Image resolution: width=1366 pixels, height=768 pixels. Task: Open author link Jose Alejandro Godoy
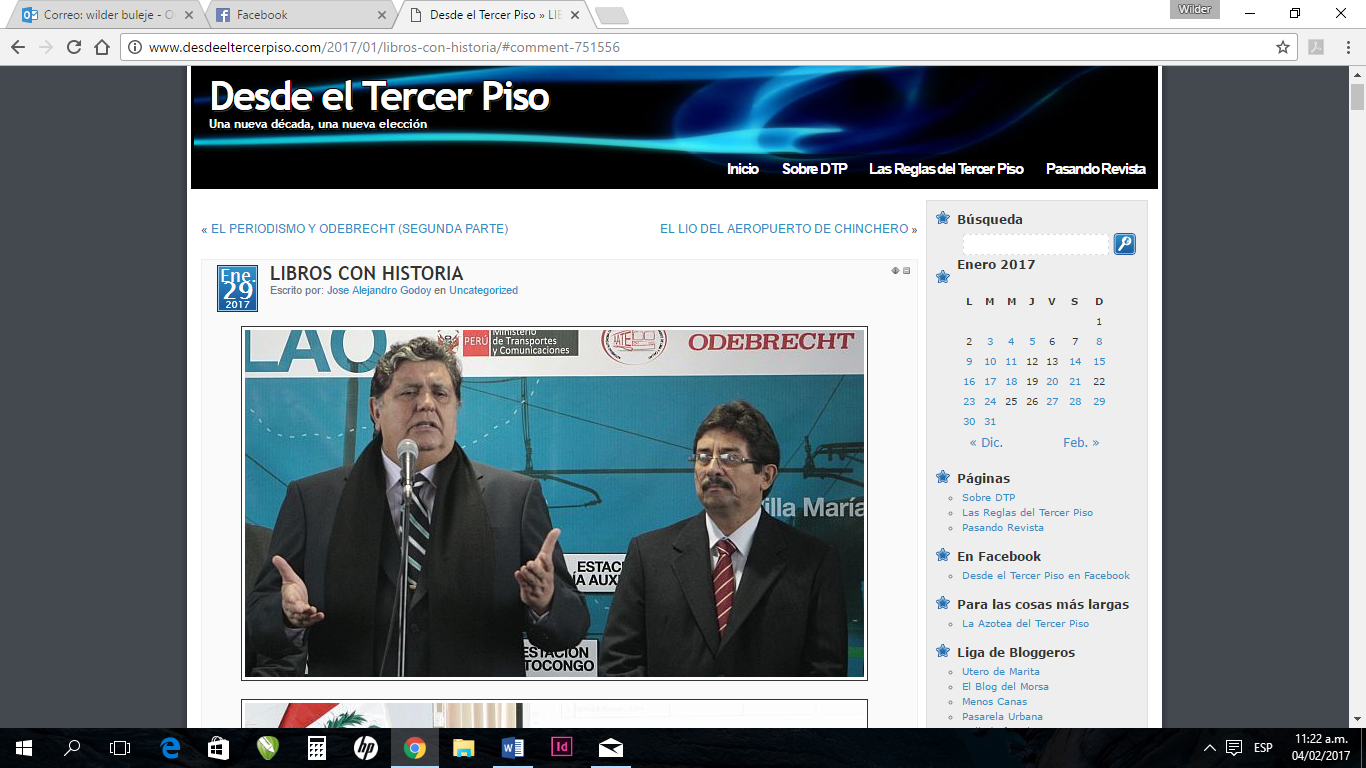(x=379, y=290)
